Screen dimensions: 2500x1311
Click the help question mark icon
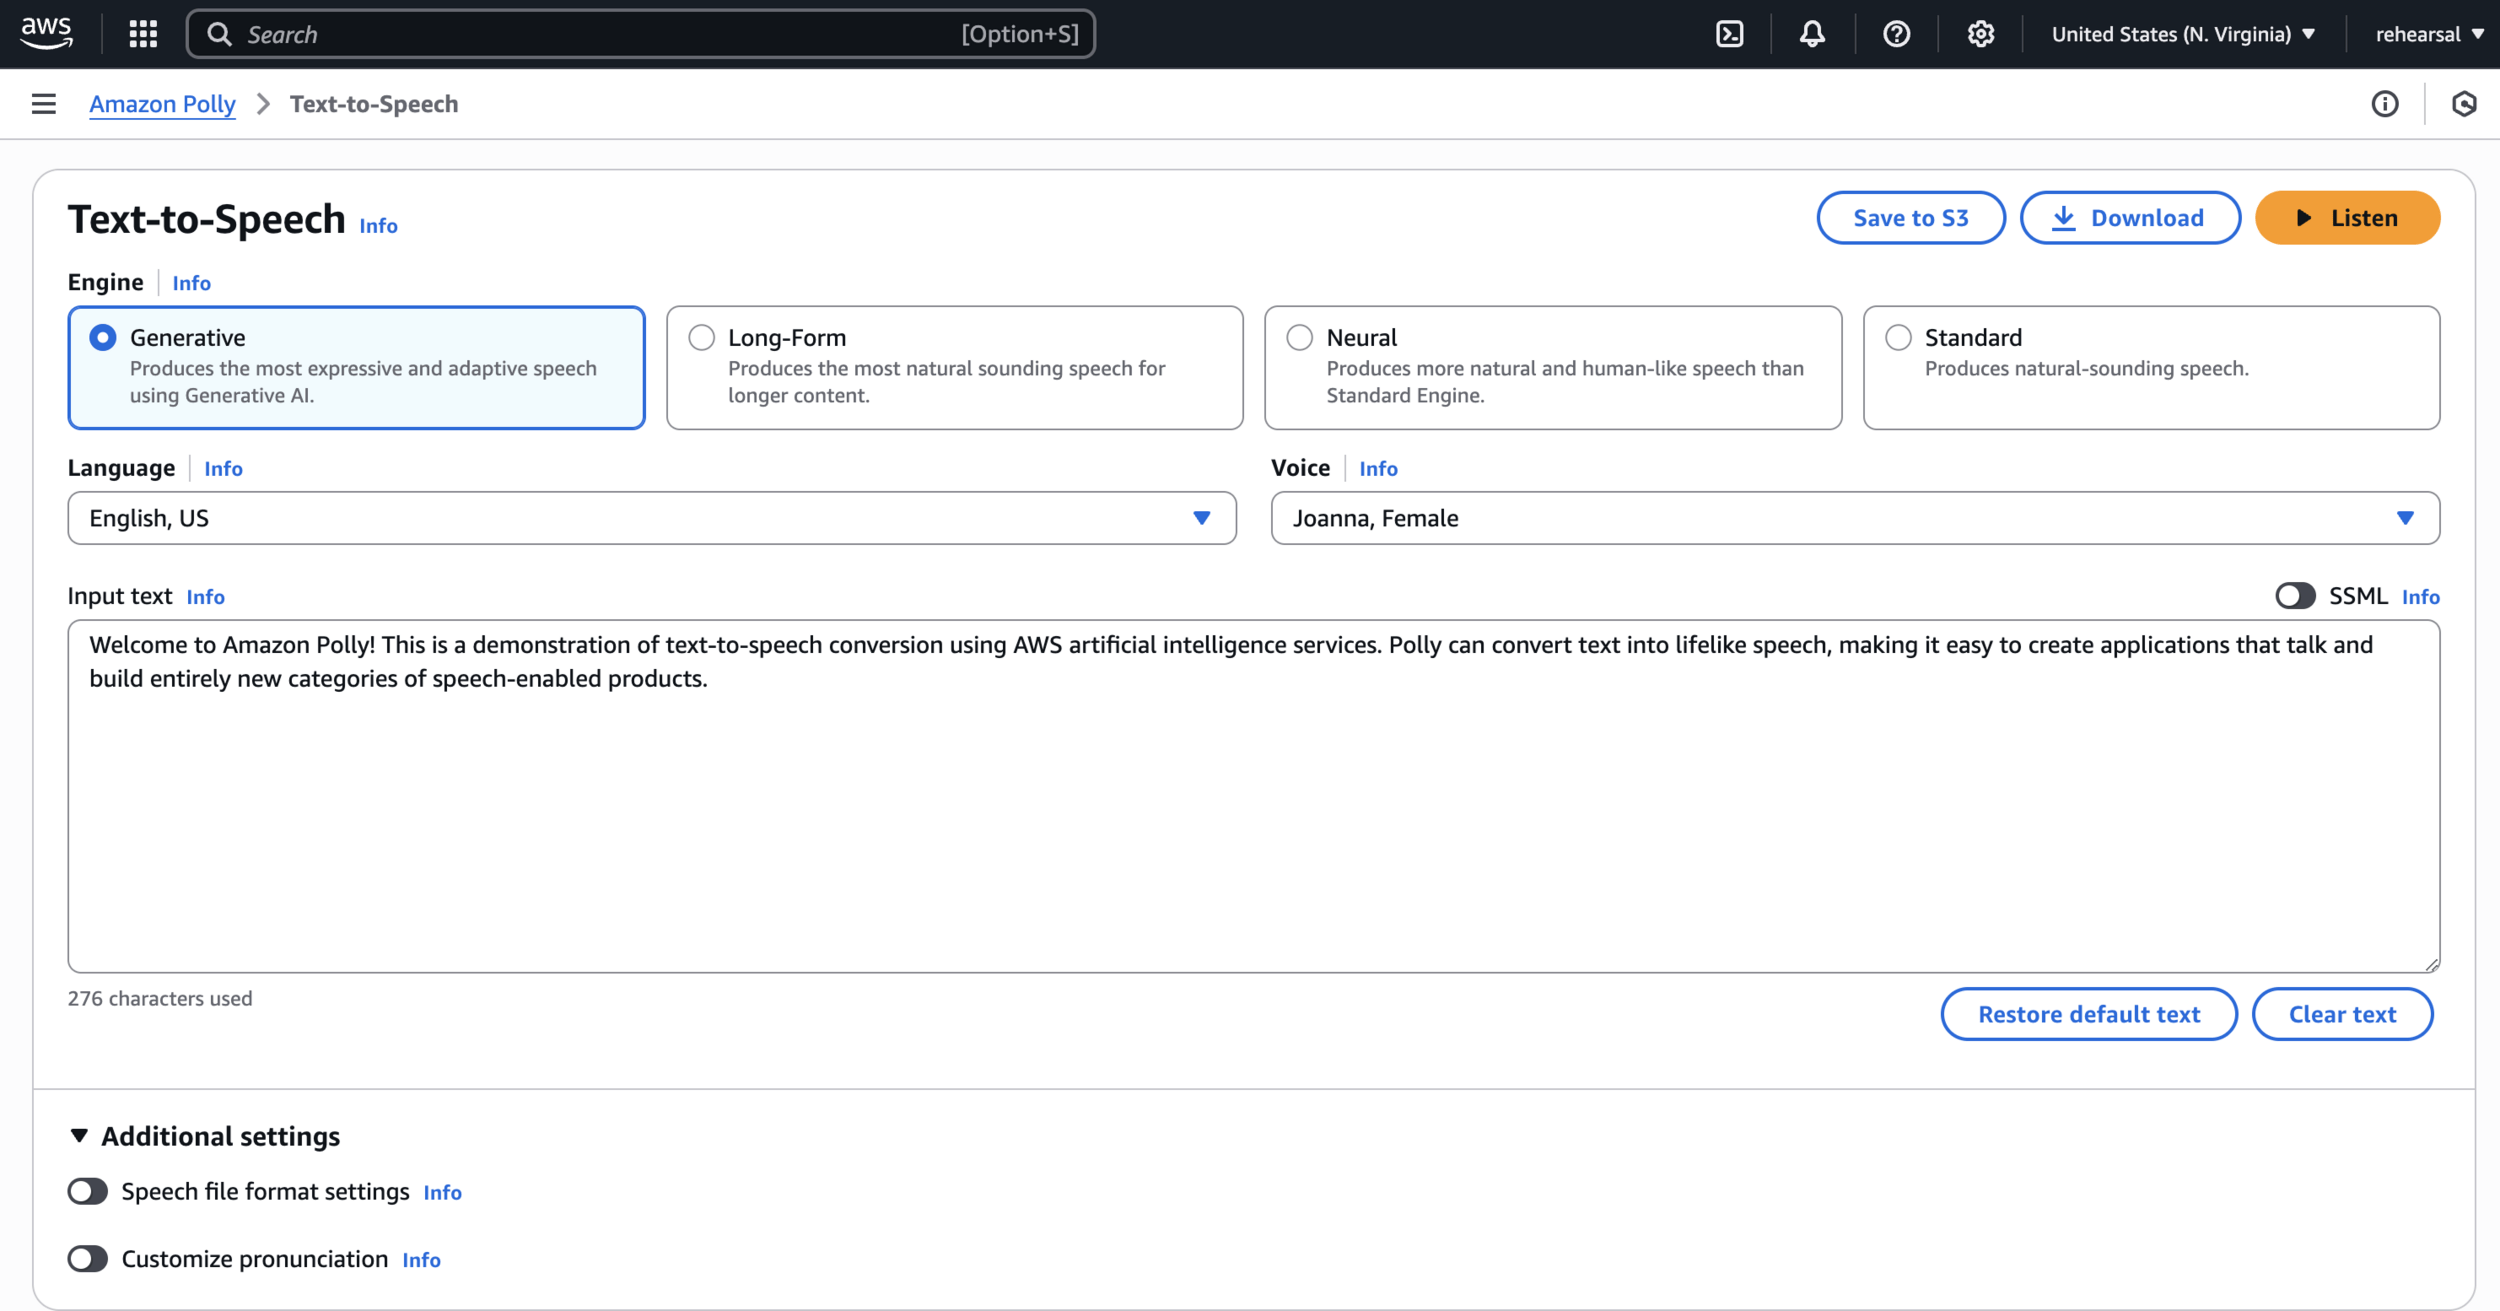pyautogui.click(x=1896, y=34)
